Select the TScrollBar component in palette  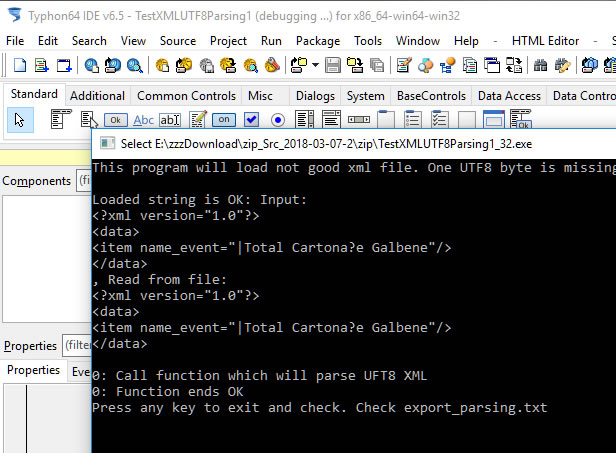click(x=359, y=119)
